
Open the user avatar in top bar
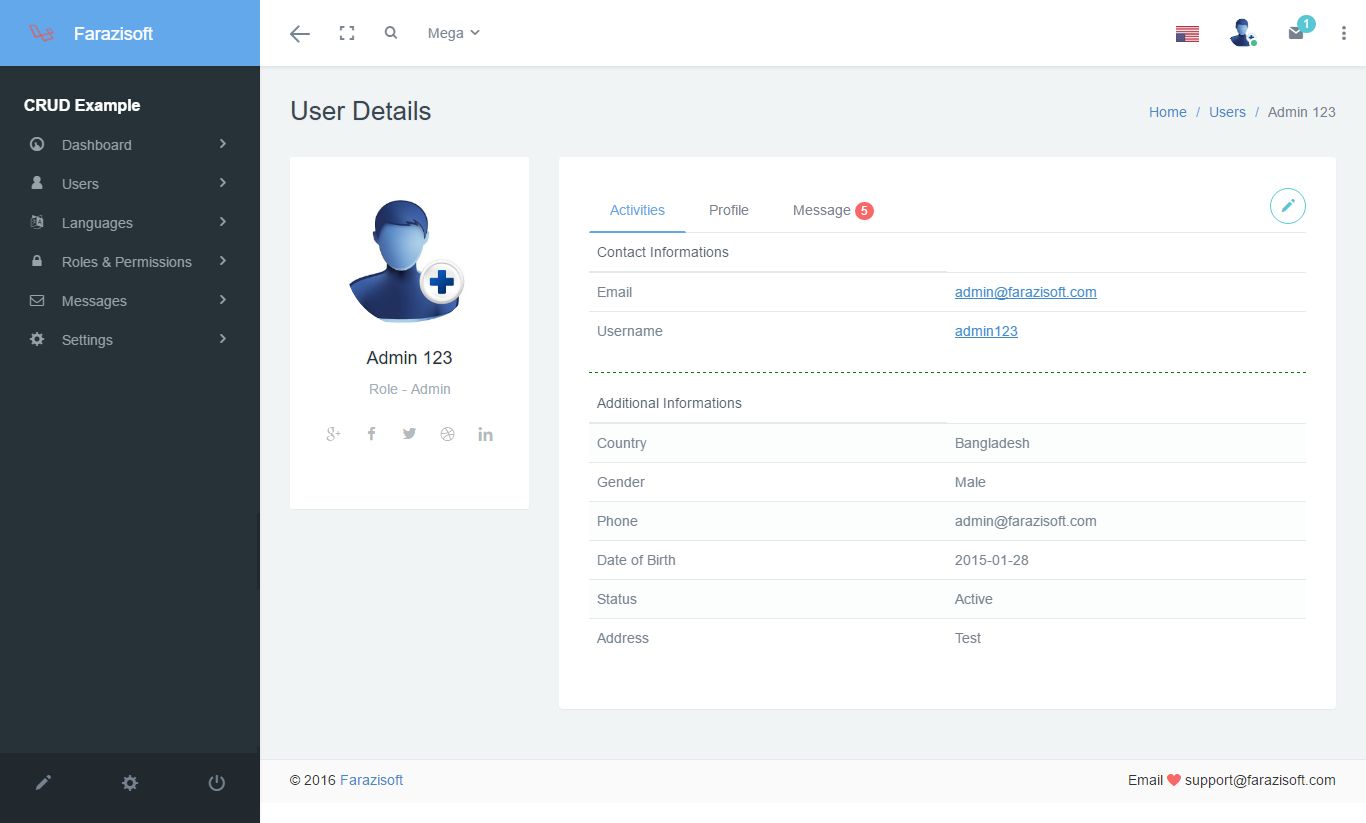click(x=1243, y=33)
